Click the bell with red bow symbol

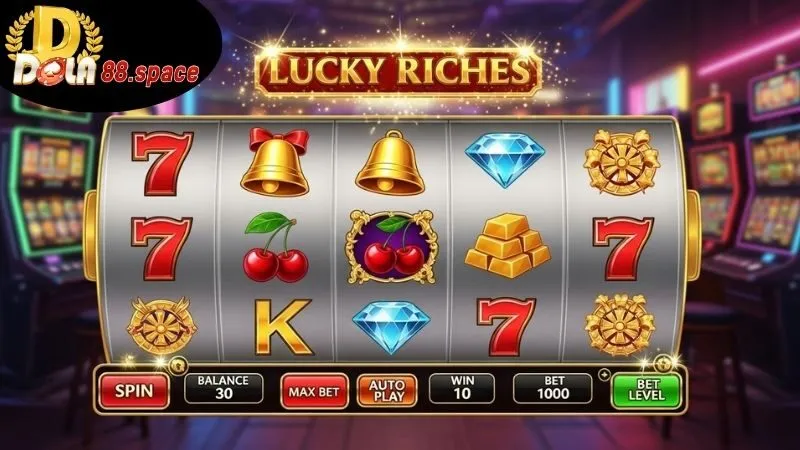[275, 163]
